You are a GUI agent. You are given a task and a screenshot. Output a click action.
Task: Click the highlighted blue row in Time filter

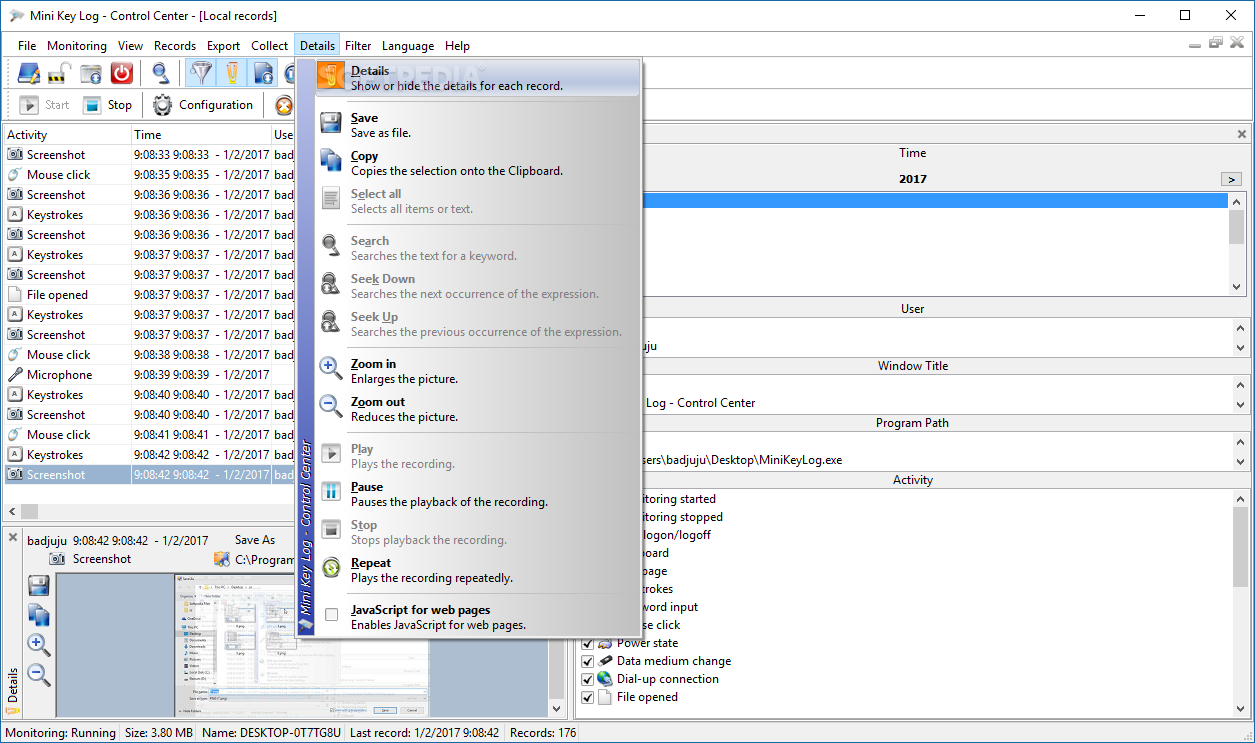(x=935, y=201)
